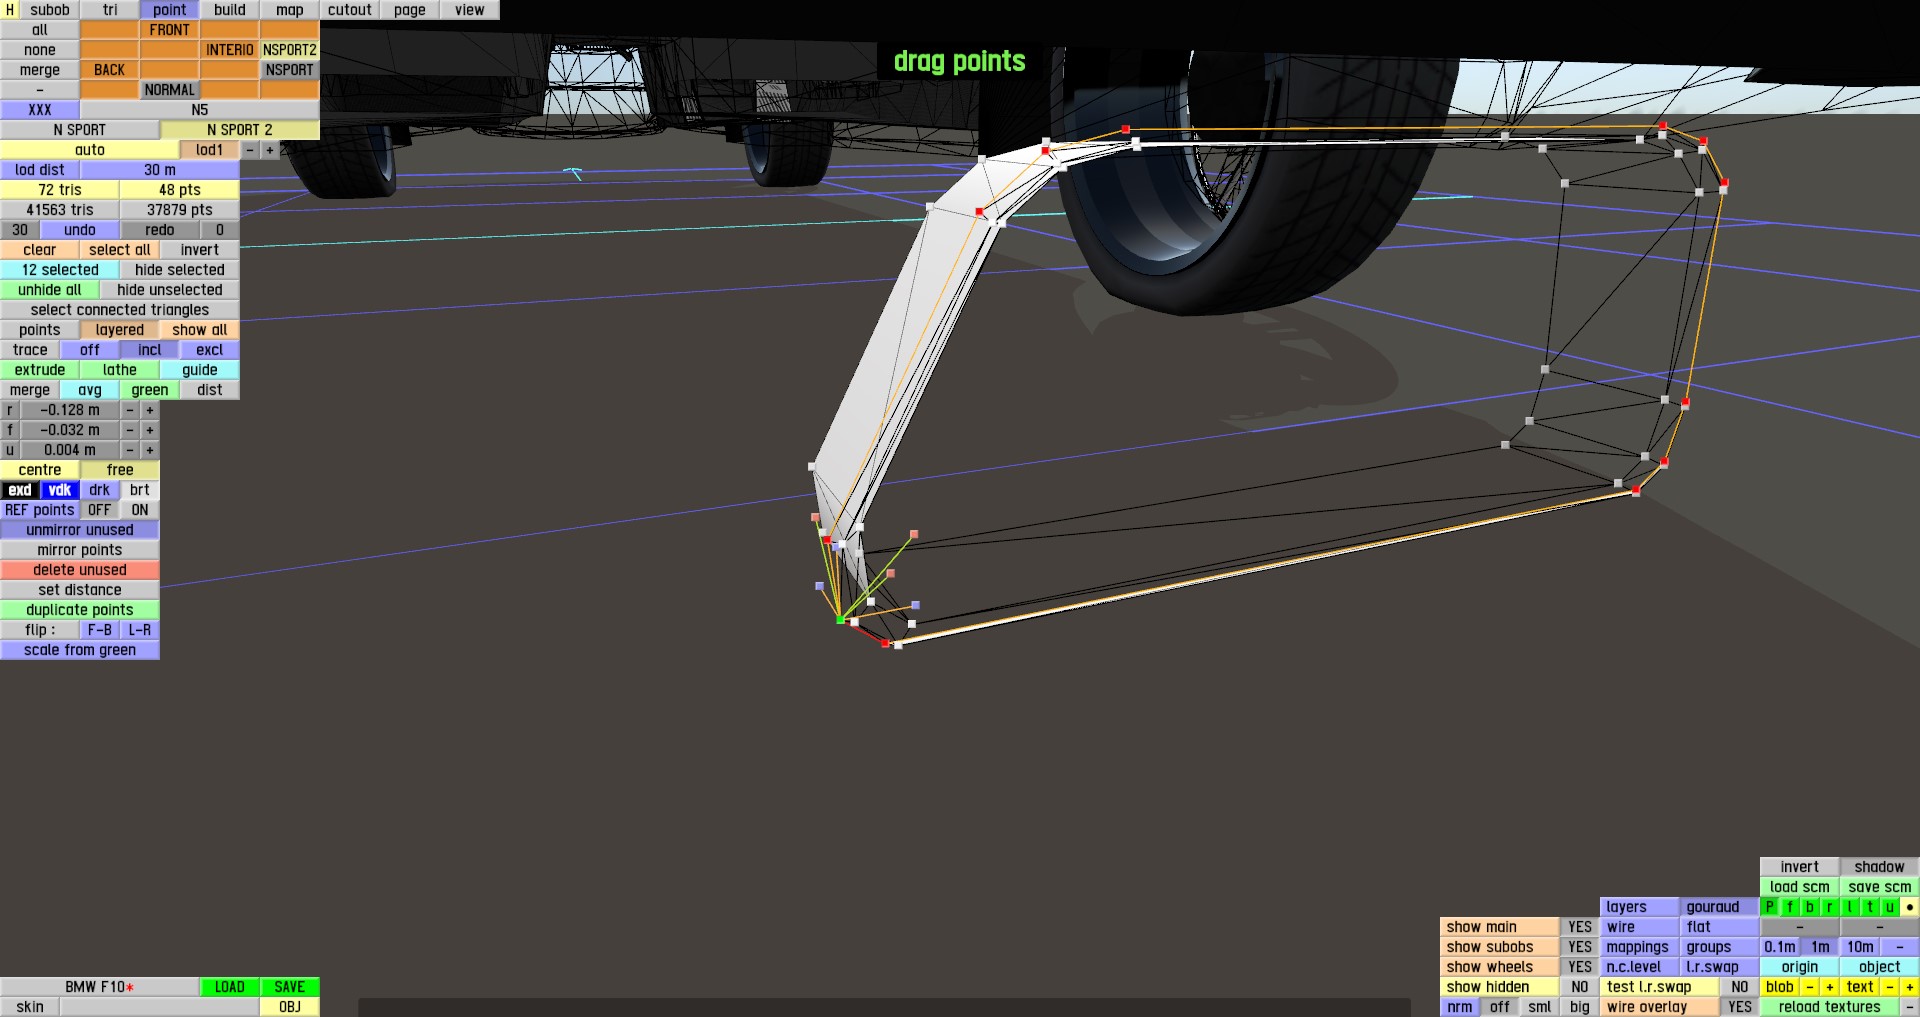
Task: Select the vdk colour swatch
Action: (x=60, y=490)
